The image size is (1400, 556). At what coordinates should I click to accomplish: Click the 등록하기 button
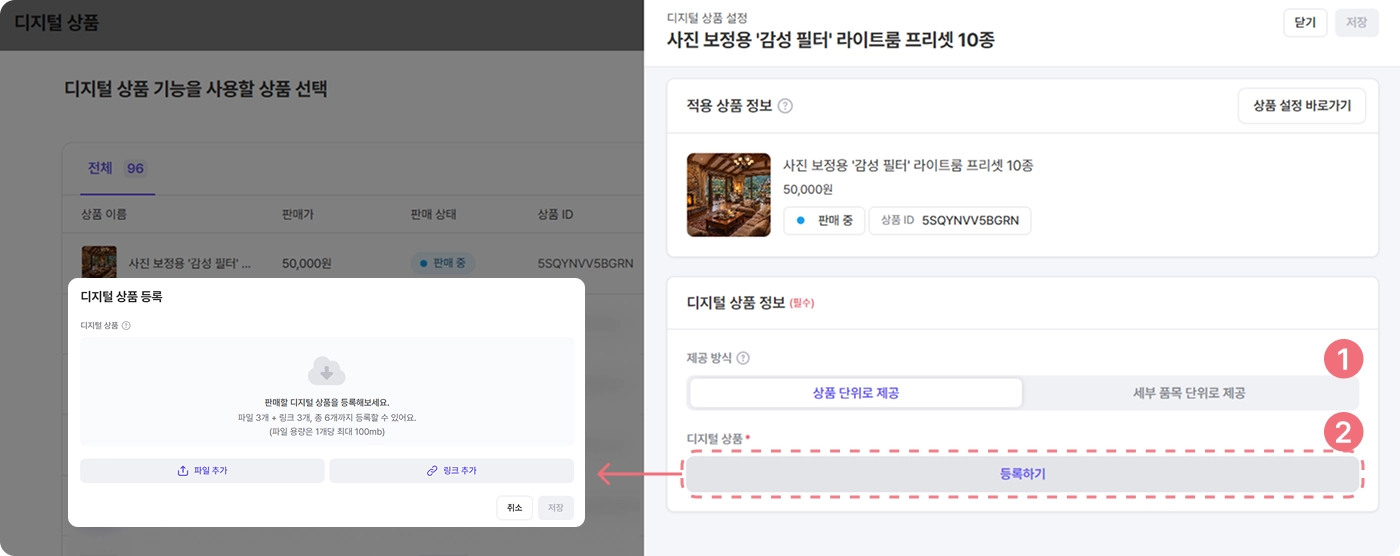1022,474
